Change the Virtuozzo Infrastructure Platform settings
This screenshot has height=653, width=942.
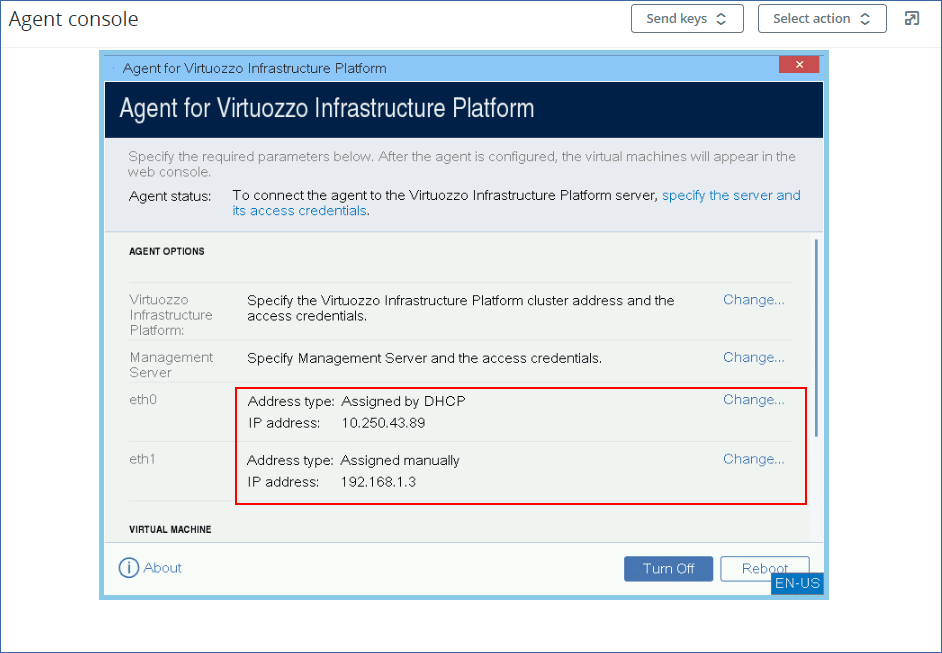753,300
